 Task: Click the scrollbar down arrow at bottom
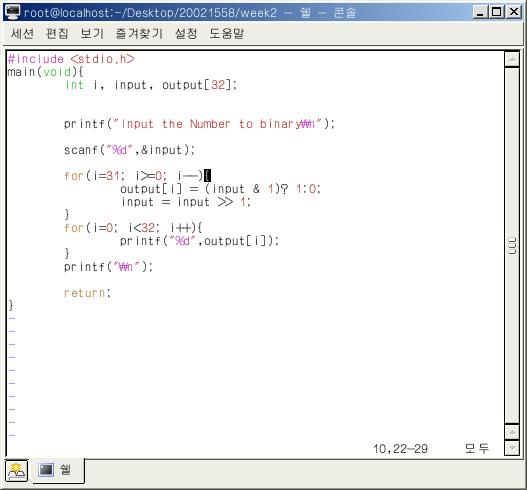(x=512, y=448)
